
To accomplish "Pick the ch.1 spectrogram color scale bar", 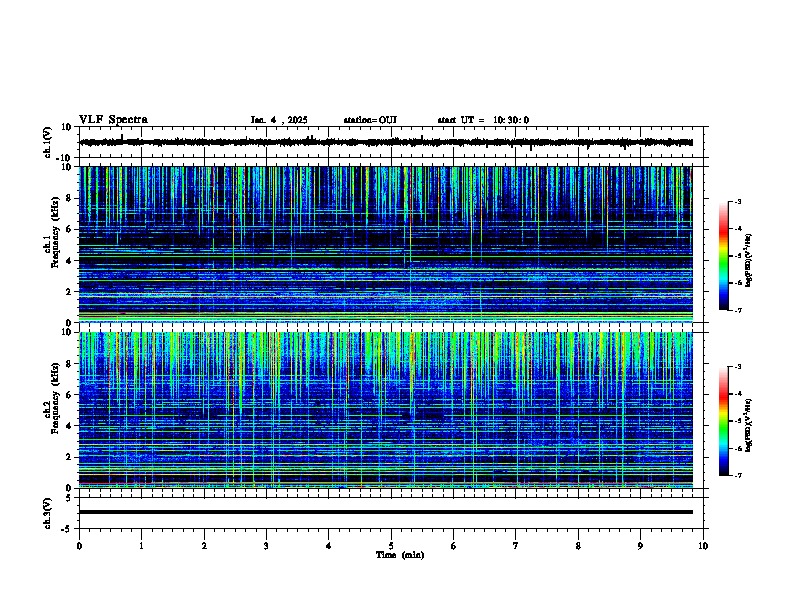I will tap(724, 256).
